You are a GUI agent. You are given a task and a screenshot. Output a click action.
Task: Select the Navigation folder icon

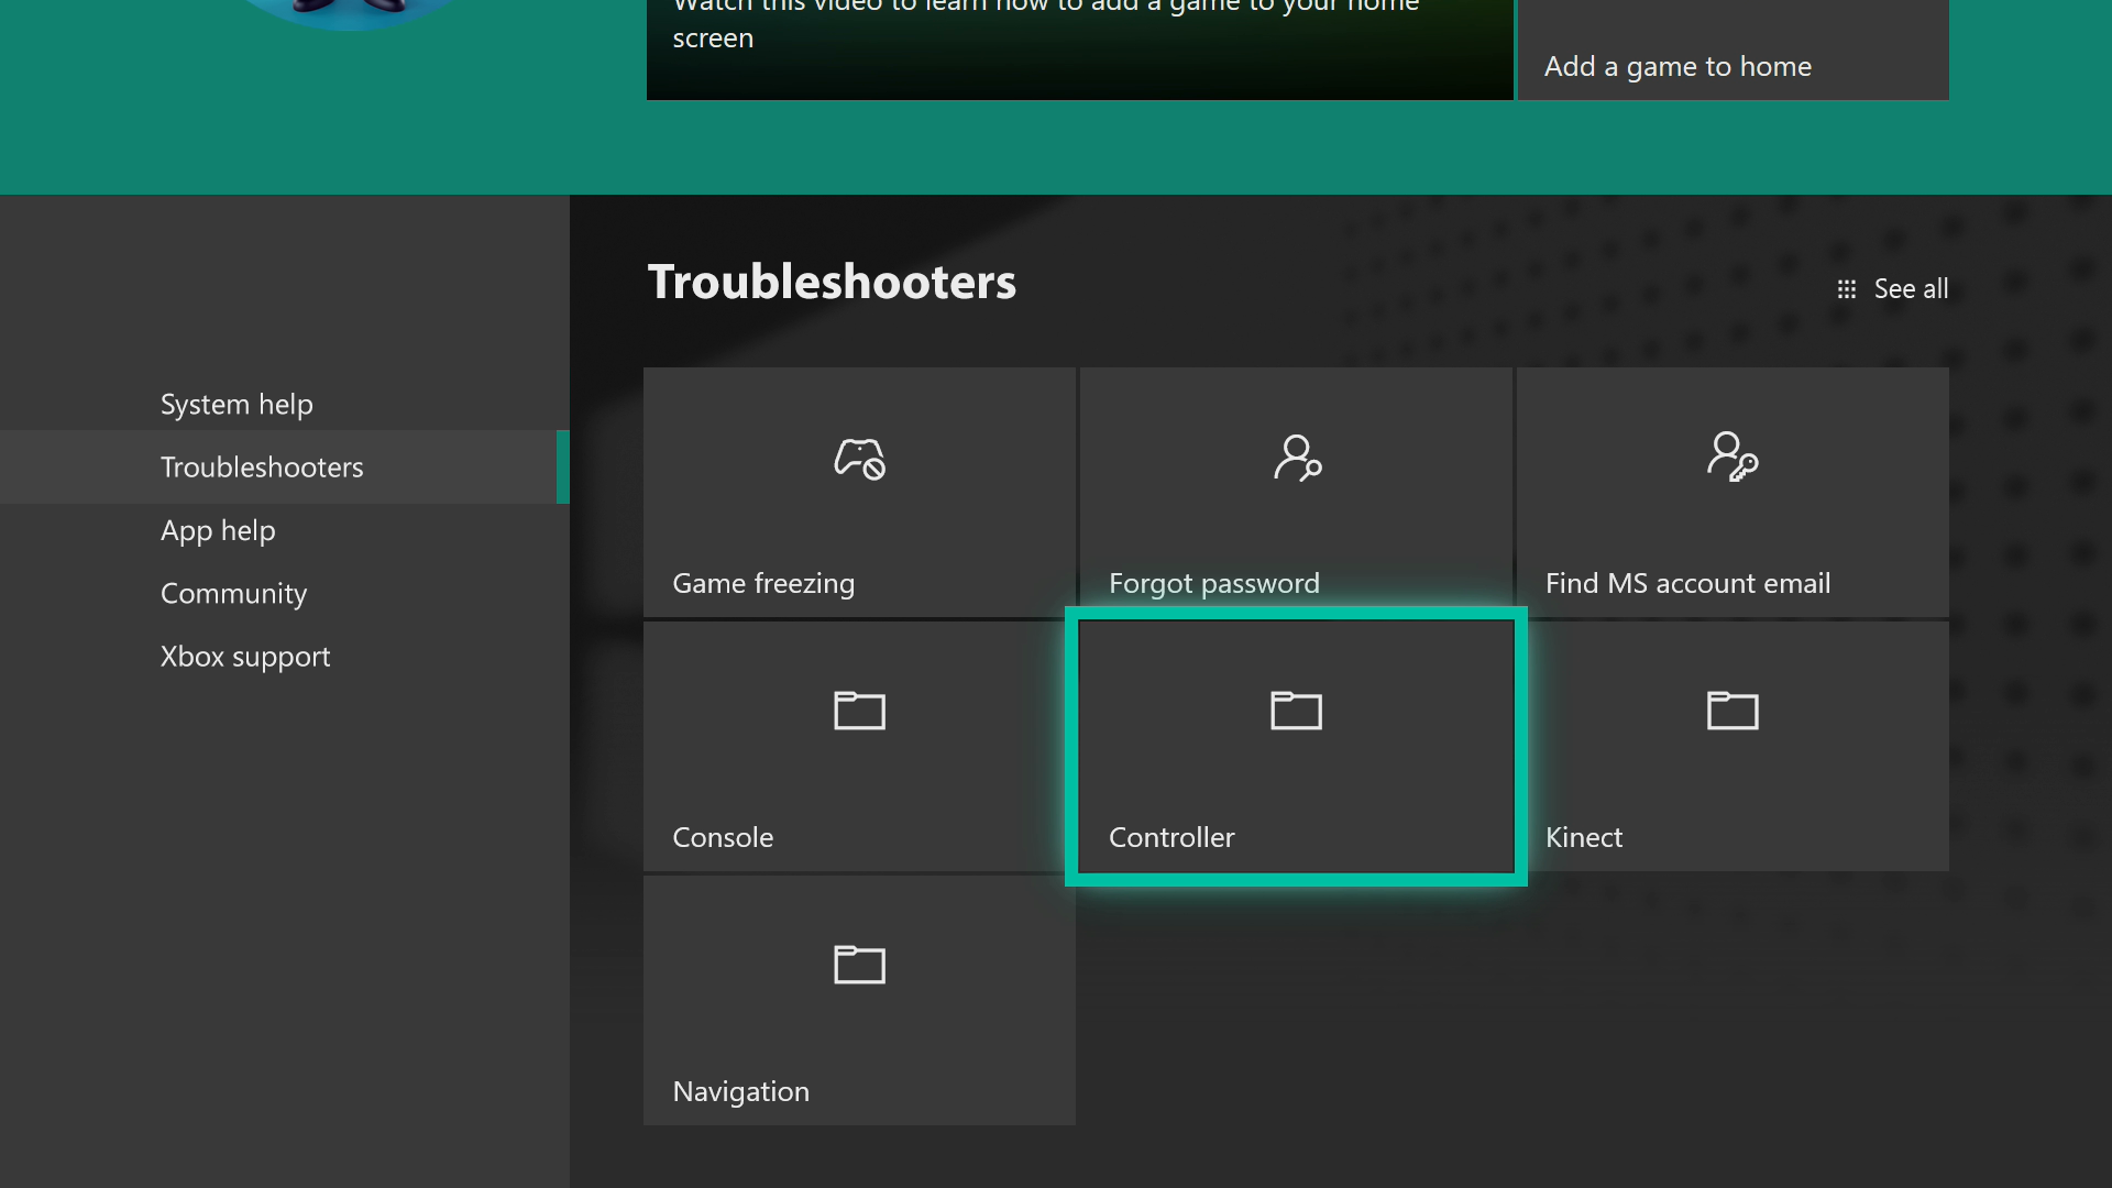tap(860, 965)
